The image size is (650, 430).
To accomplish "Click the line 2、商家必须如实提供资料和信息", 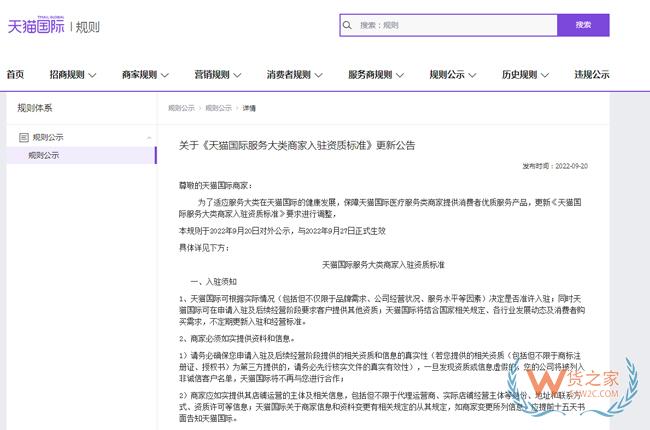I will pos(237,339).
